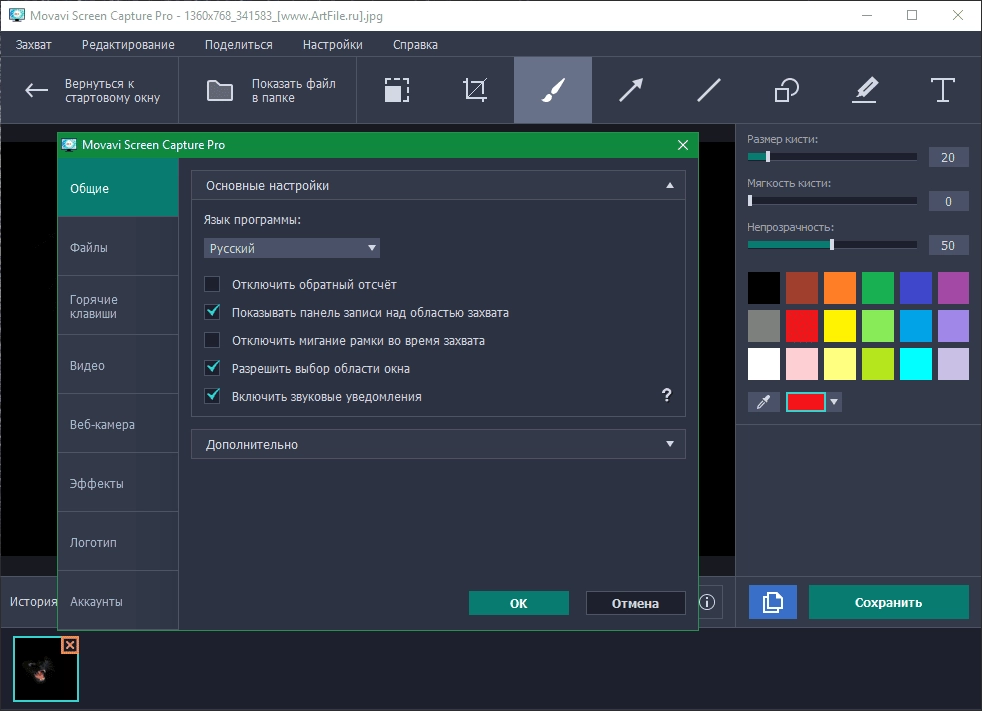Choose the bright red palette swatch
The height and width of the screenshot is (711, 982).
(802, 326)
